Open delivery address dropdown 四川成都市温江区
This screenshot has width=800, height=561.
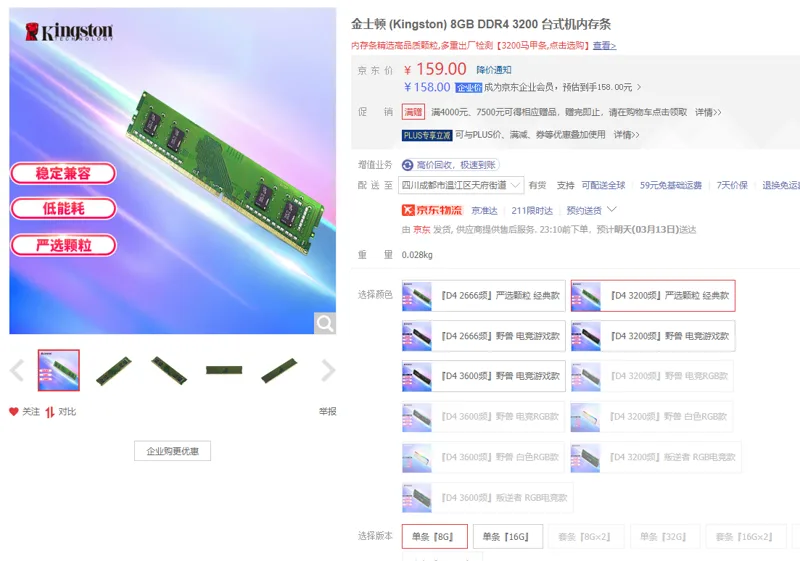(461, 185)
